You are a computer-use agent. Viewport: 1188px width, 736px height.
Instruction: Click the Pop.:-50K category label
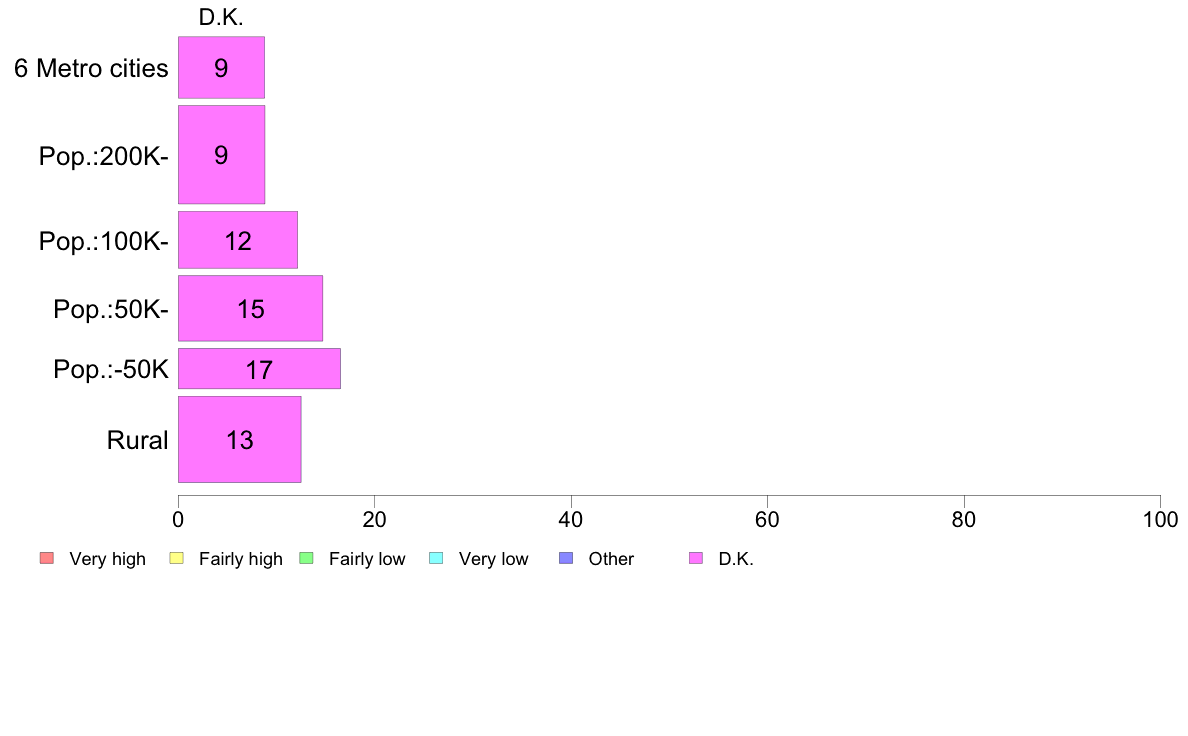[111, 370]
